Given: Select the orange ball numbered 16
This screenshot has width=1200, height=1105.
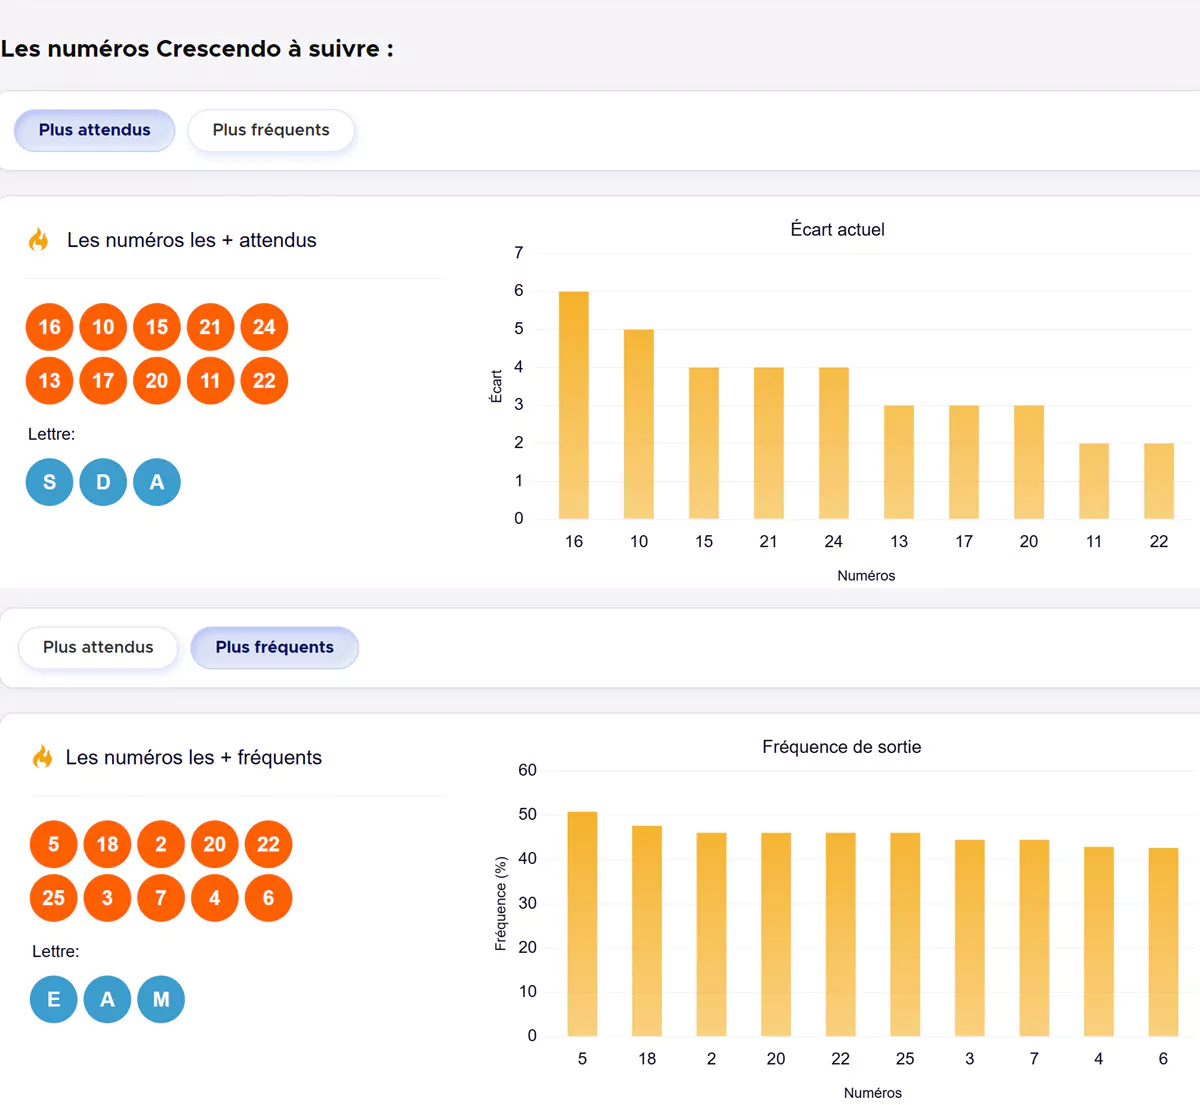Looking at the screenshot, I should [x=49, y=327].
